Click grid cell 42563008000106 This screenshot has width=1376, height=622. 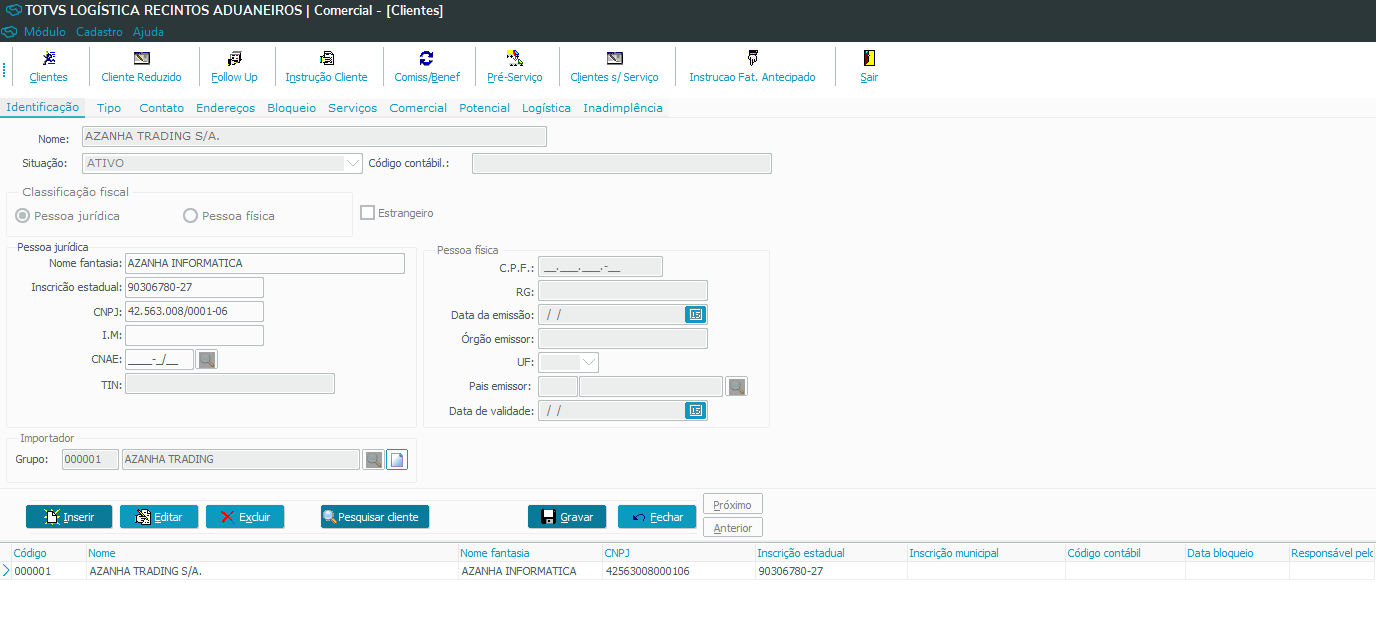(x=678, y=571)
